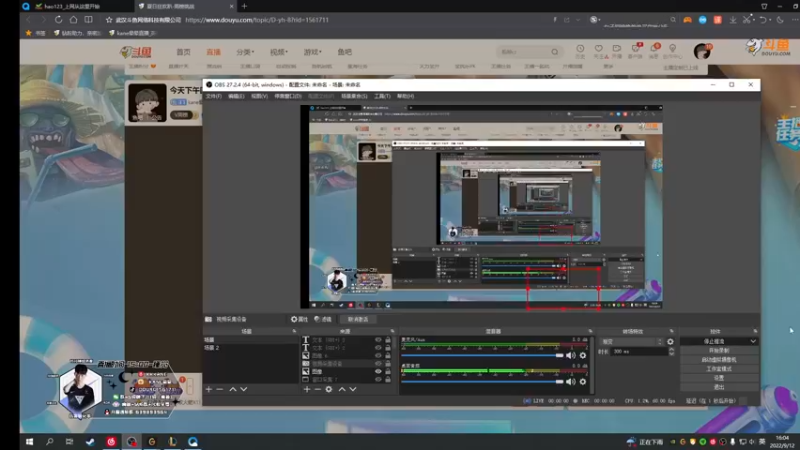Mute the second audio mixer channel speaker icon
The width and height of the screenshot is (800, 450).
pos(570,382)
